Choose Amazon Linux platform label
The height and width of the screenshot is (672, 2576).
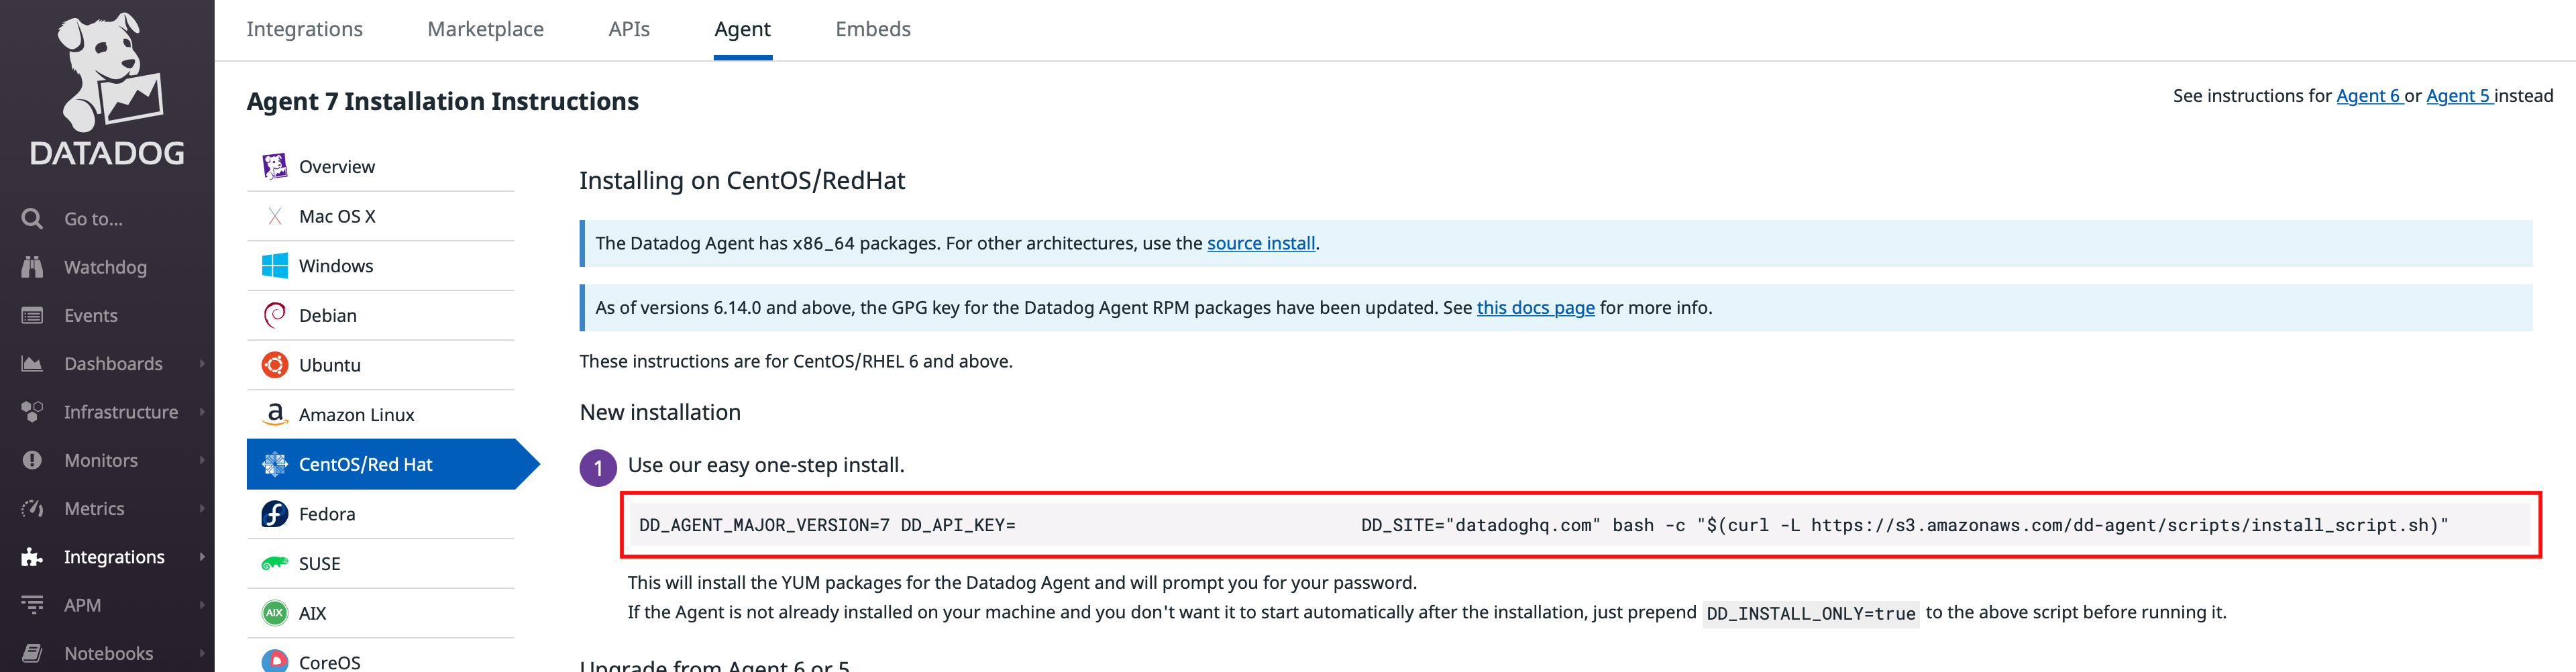(356, 415)
